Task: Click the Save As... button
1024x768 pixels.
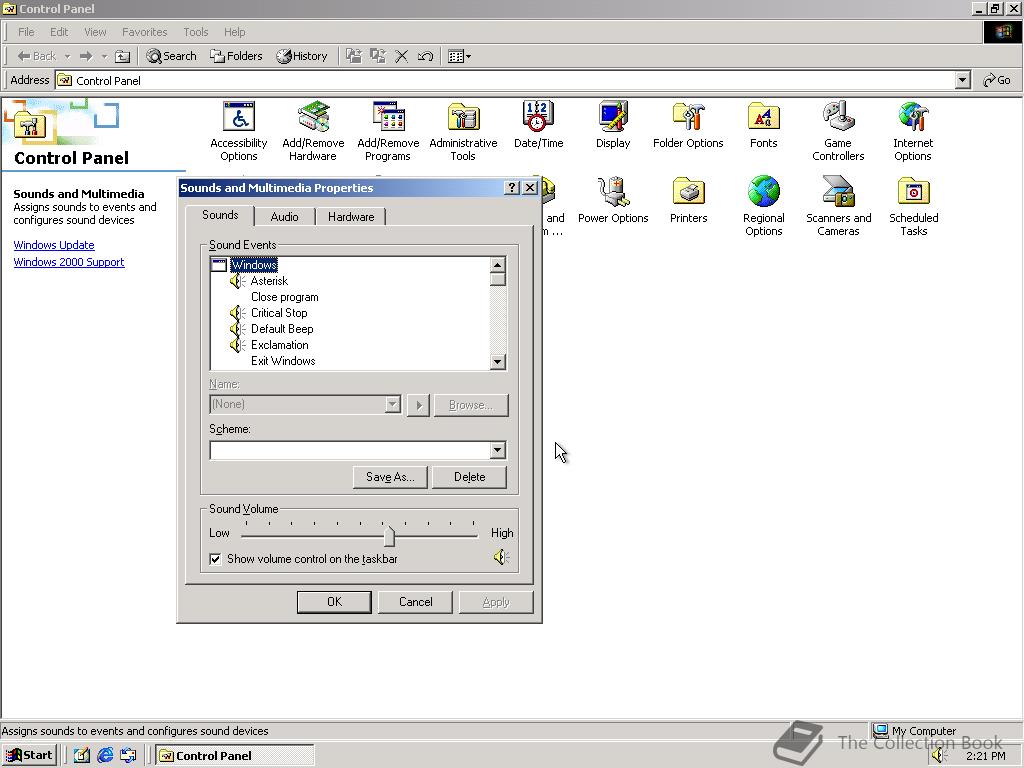Action: click(390, 477)
